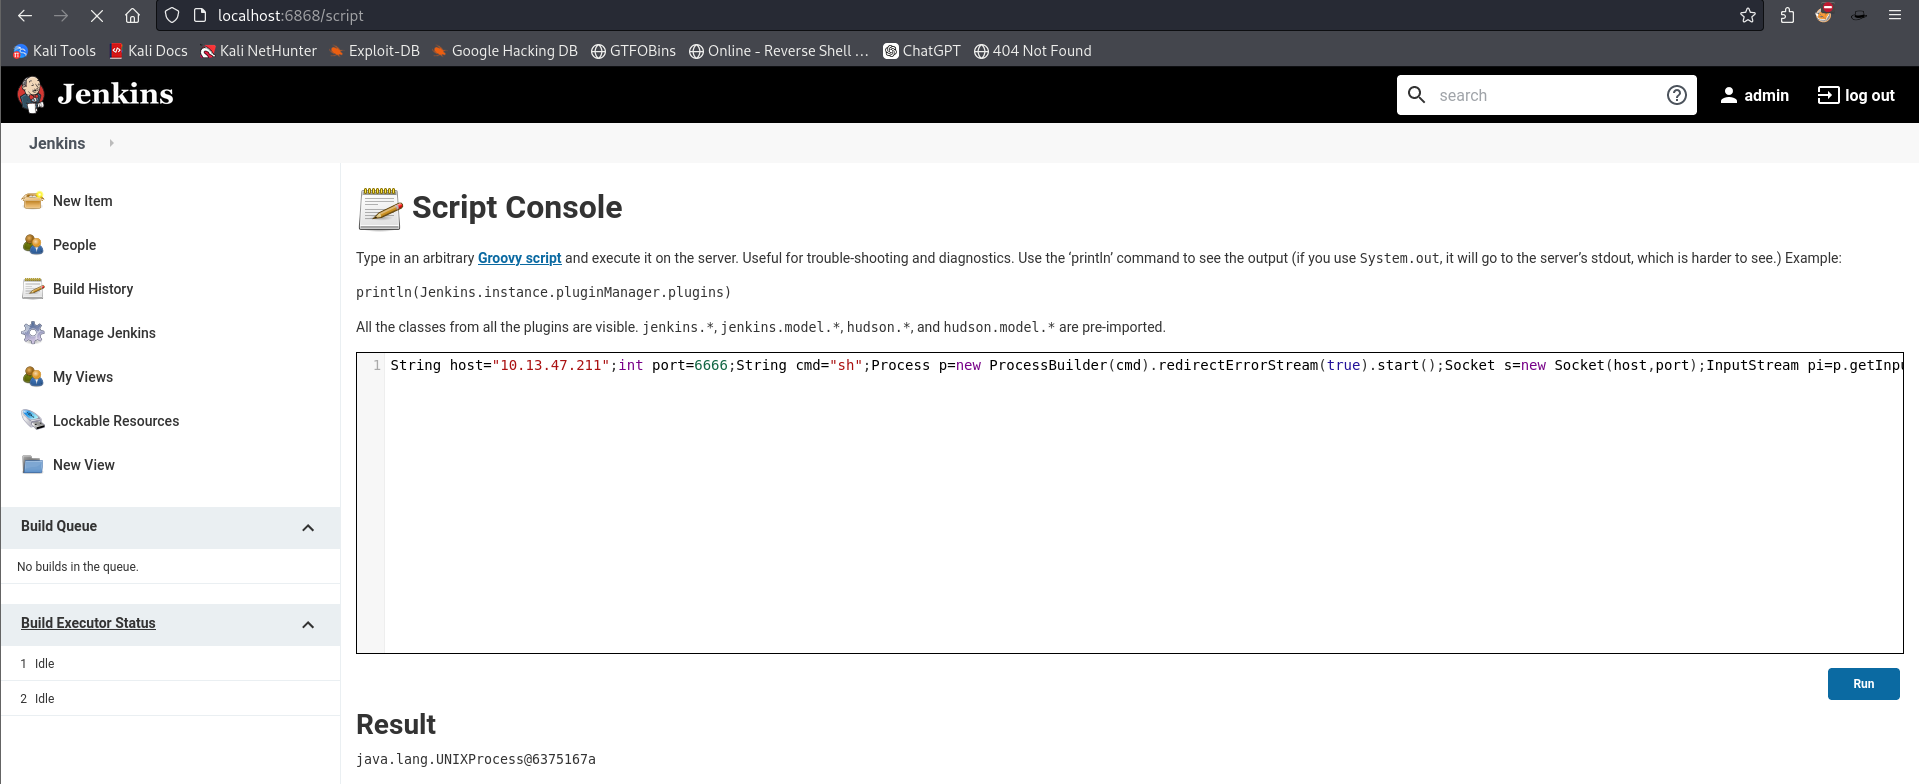Click the search magnifier icon

coord(1416,95)
